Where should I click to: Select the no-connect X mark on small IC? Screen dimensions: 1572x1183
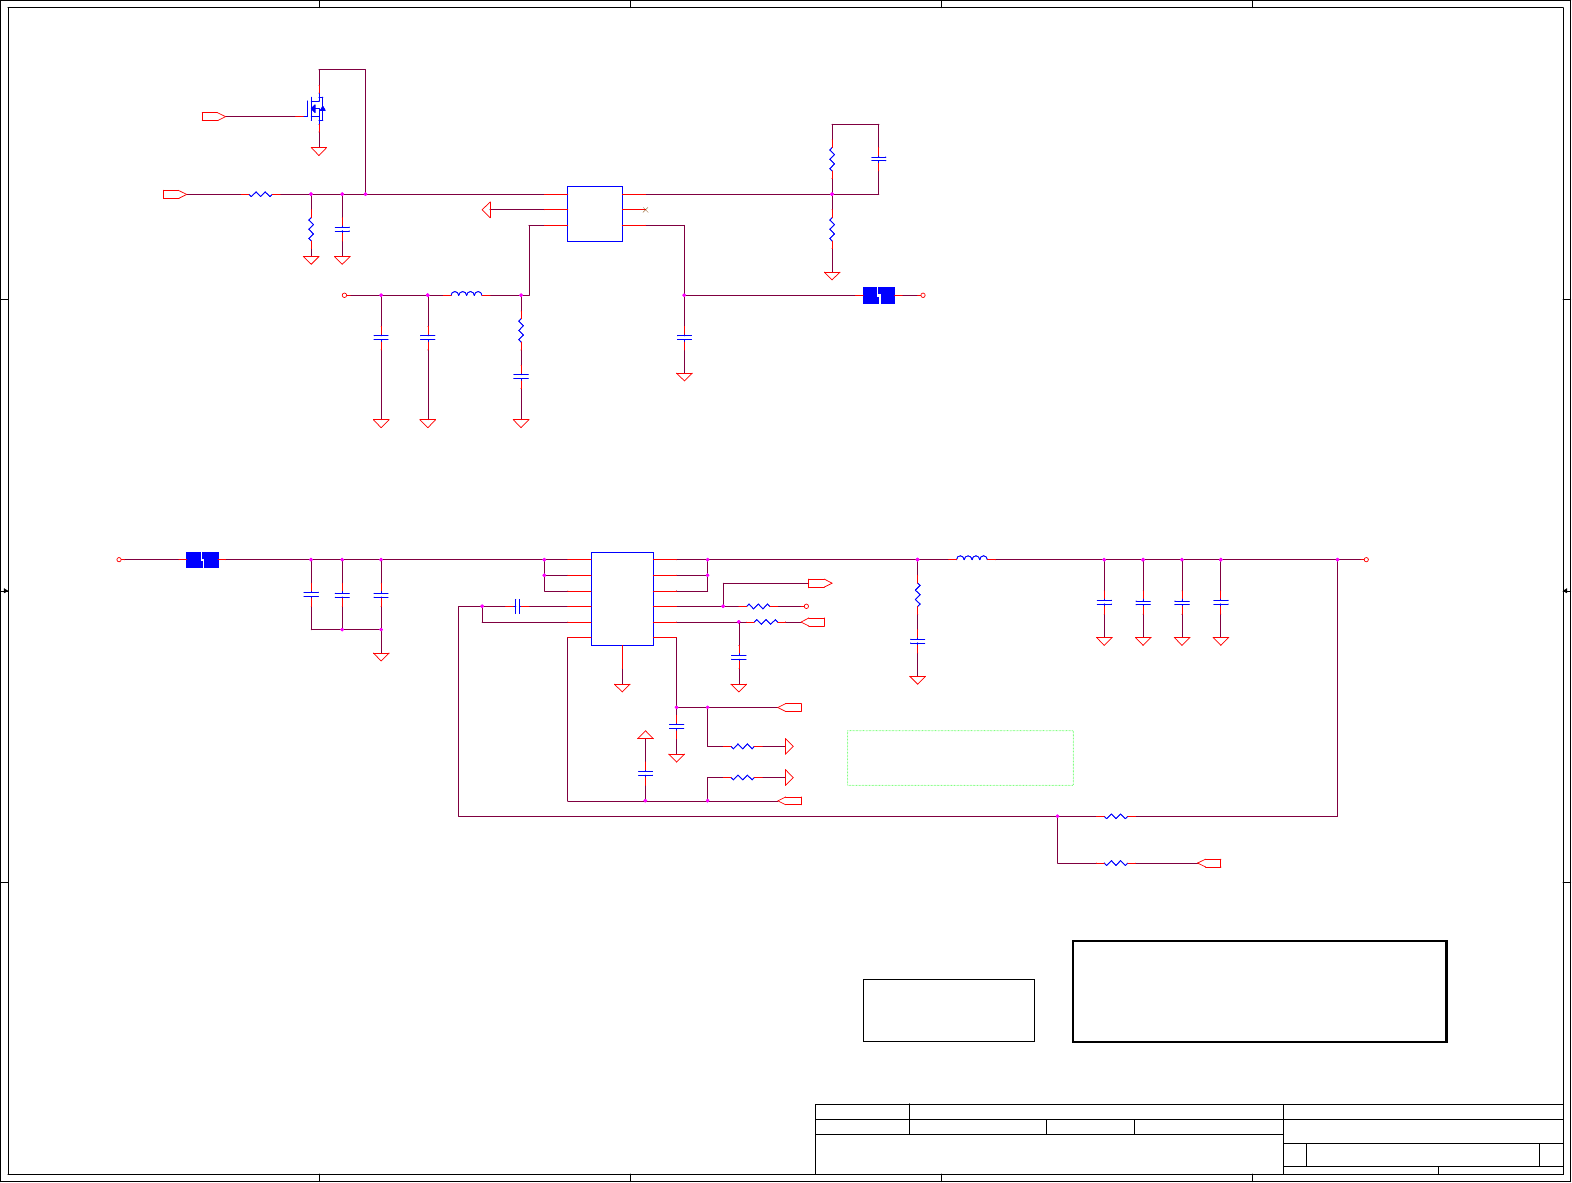[645, 210]
